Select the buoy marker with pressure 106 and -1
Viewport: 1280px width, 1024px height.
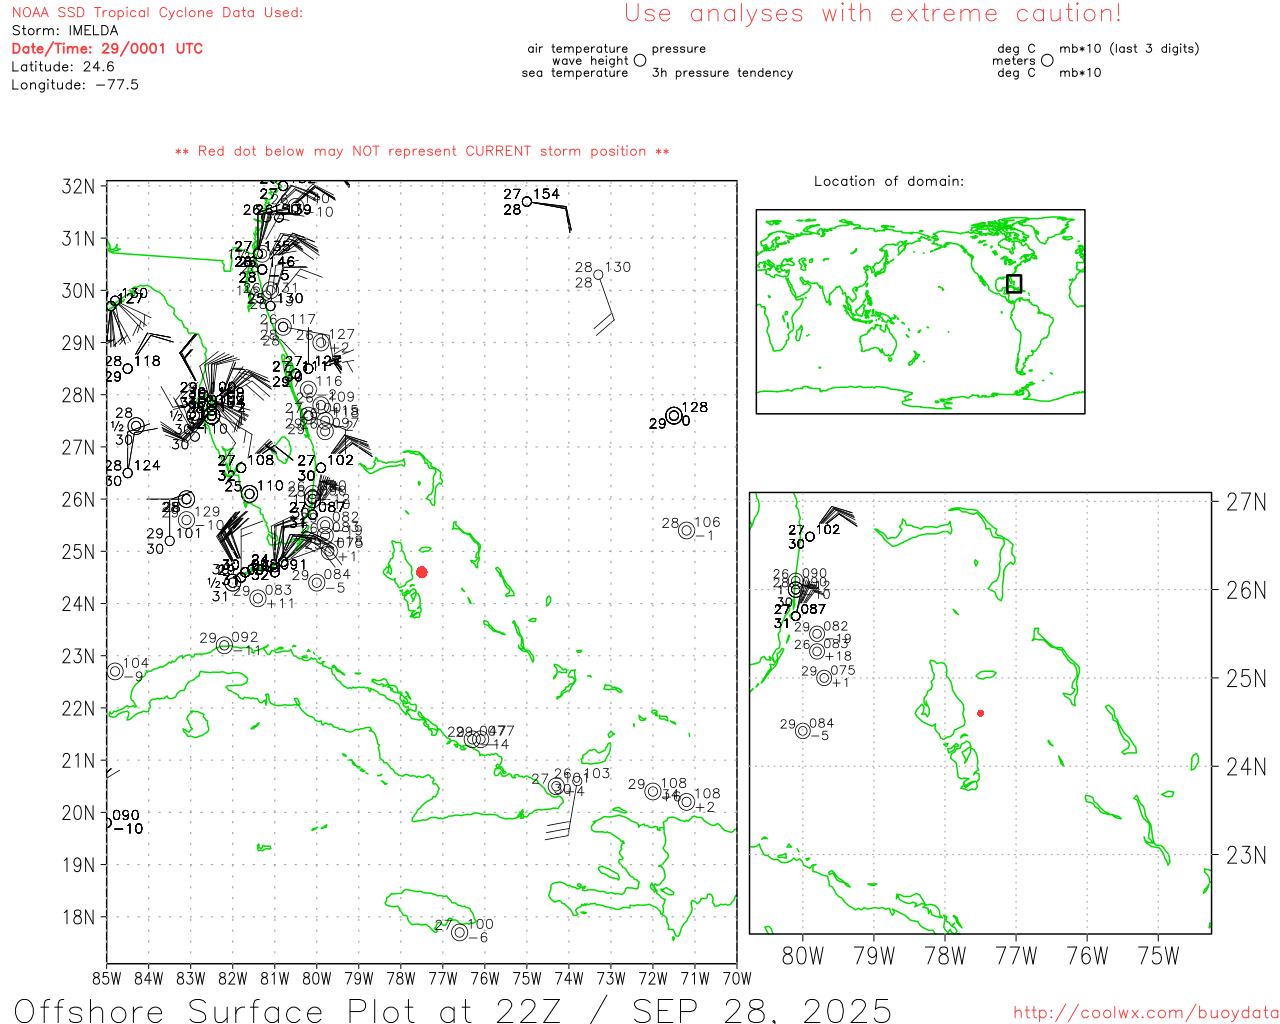tap(686, 530)
